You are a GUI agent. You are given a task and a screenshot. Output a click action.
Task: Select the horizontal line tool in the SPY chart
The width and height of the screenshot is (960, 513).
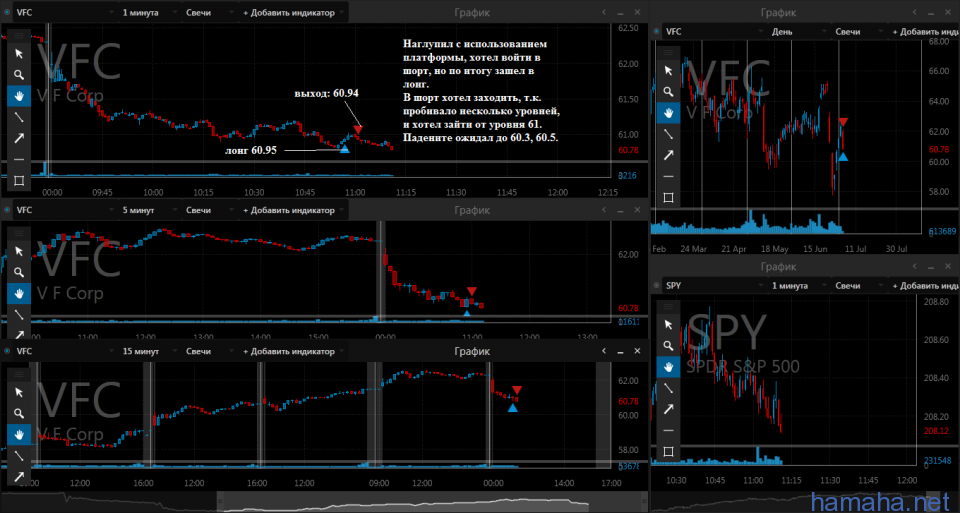click(668, 430)
